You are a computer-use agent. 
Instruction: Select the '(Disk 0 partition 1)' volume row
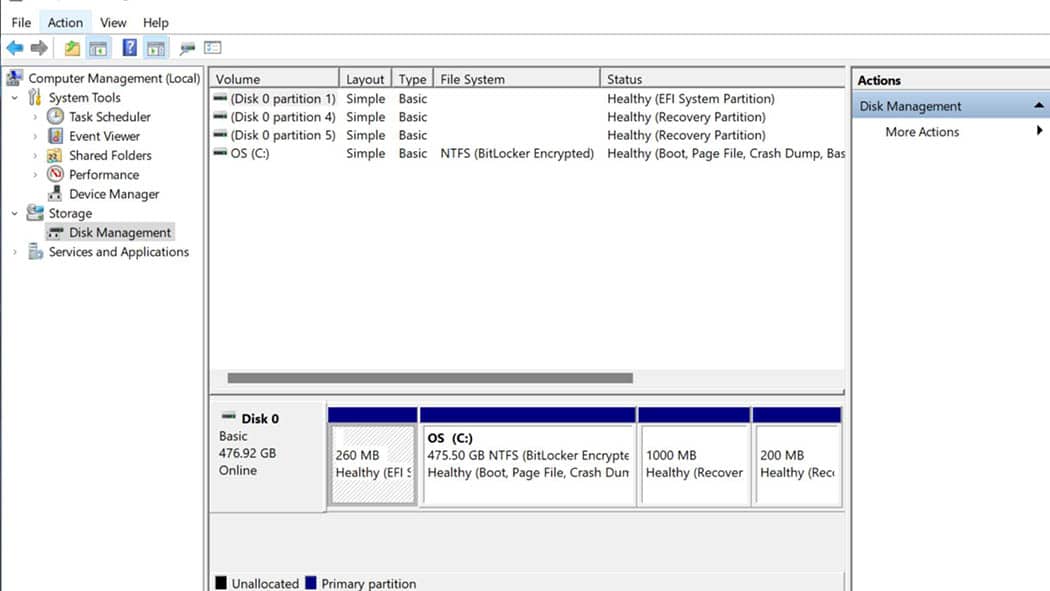528,98
